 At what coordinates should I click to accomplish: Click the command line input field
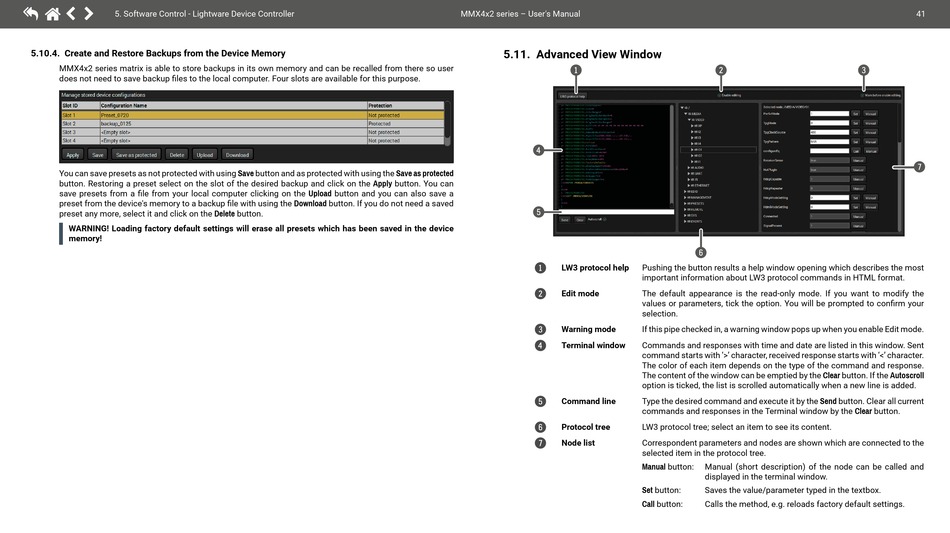616,212
